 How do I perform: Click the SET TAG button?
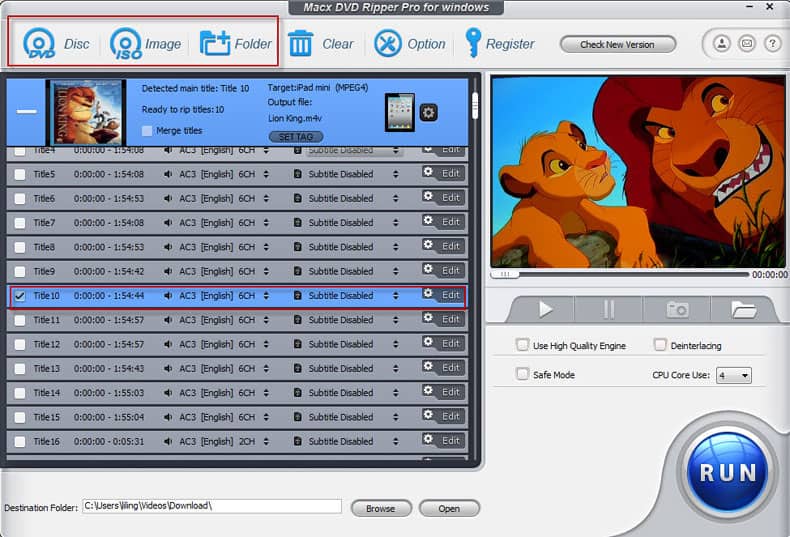pyautogui.click(x=296, y=137)
